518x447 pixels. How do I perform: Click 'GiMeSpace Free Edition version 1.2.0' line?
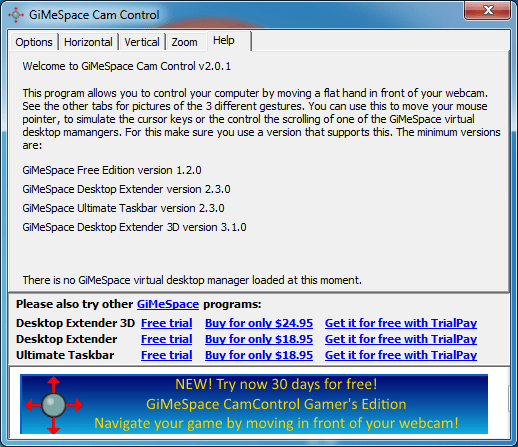pyautogui.click(x=112, y=170)
